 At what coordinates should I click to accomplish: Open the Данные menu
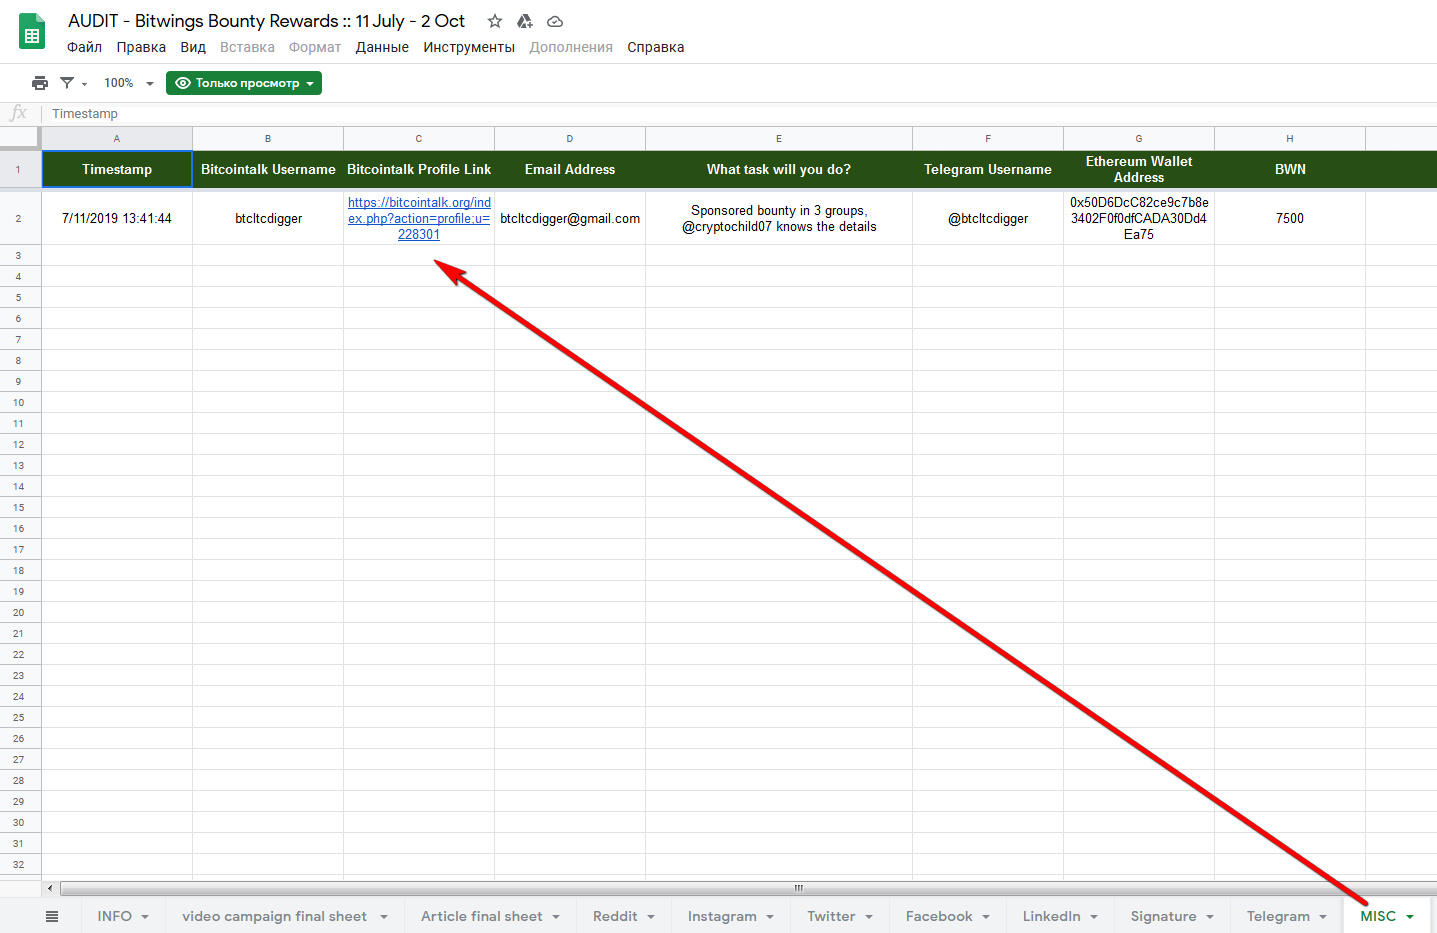coord(382,47)
